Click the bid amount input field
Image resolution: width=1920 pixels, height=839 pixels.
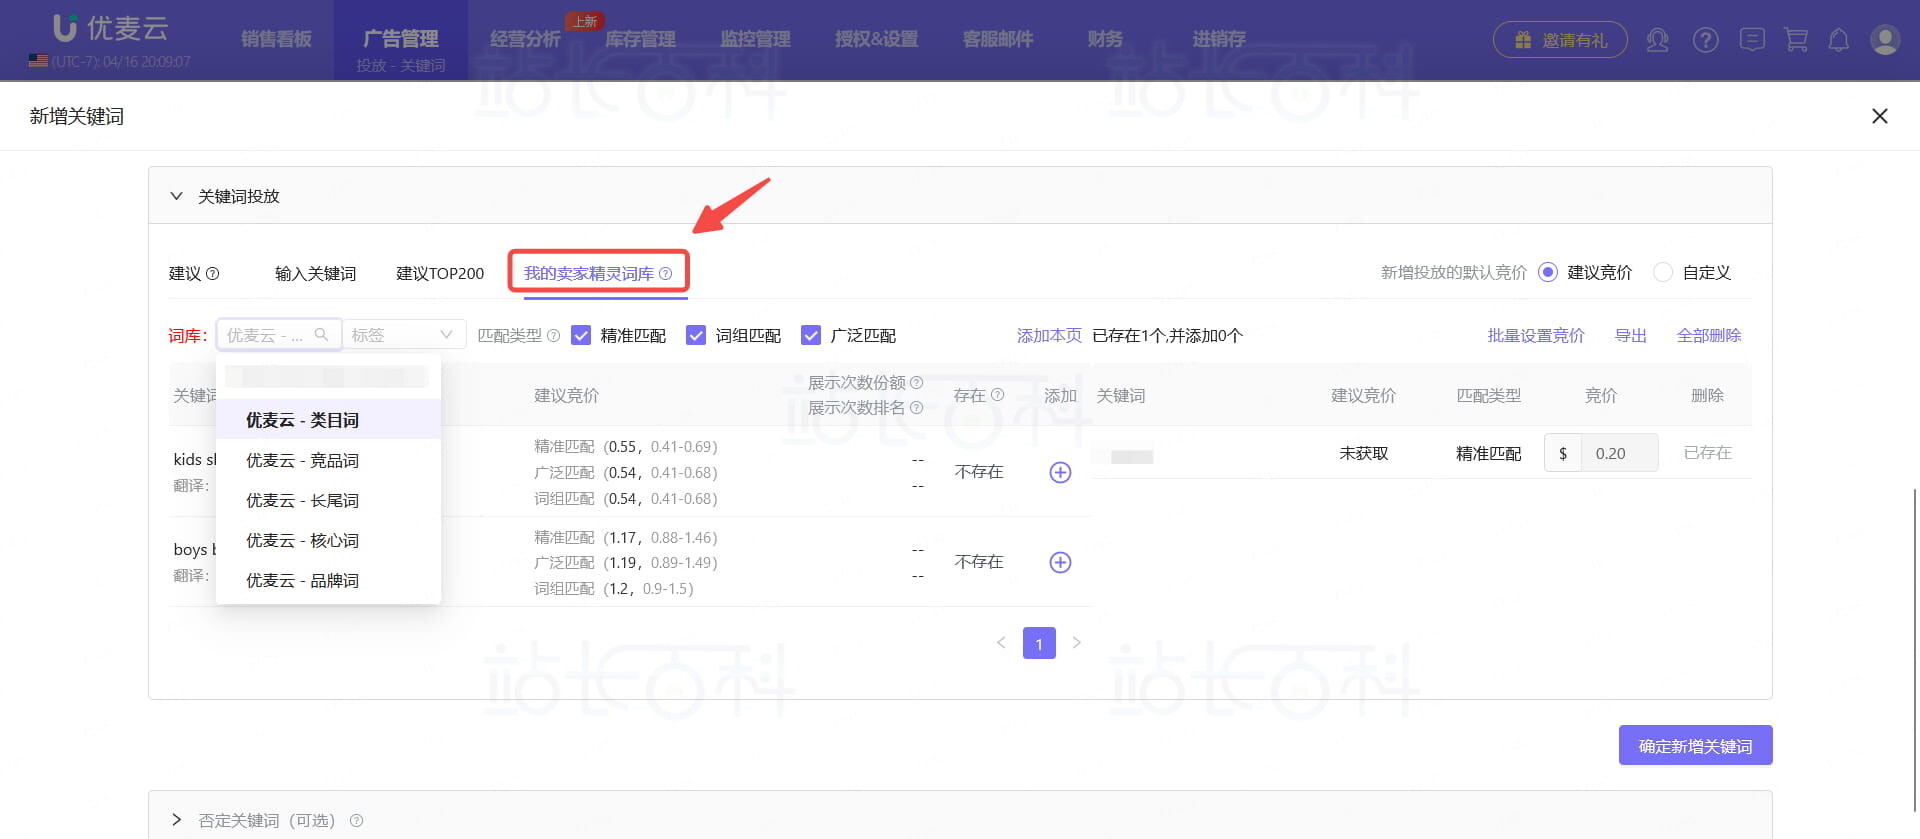click(x=1618, y=453)
